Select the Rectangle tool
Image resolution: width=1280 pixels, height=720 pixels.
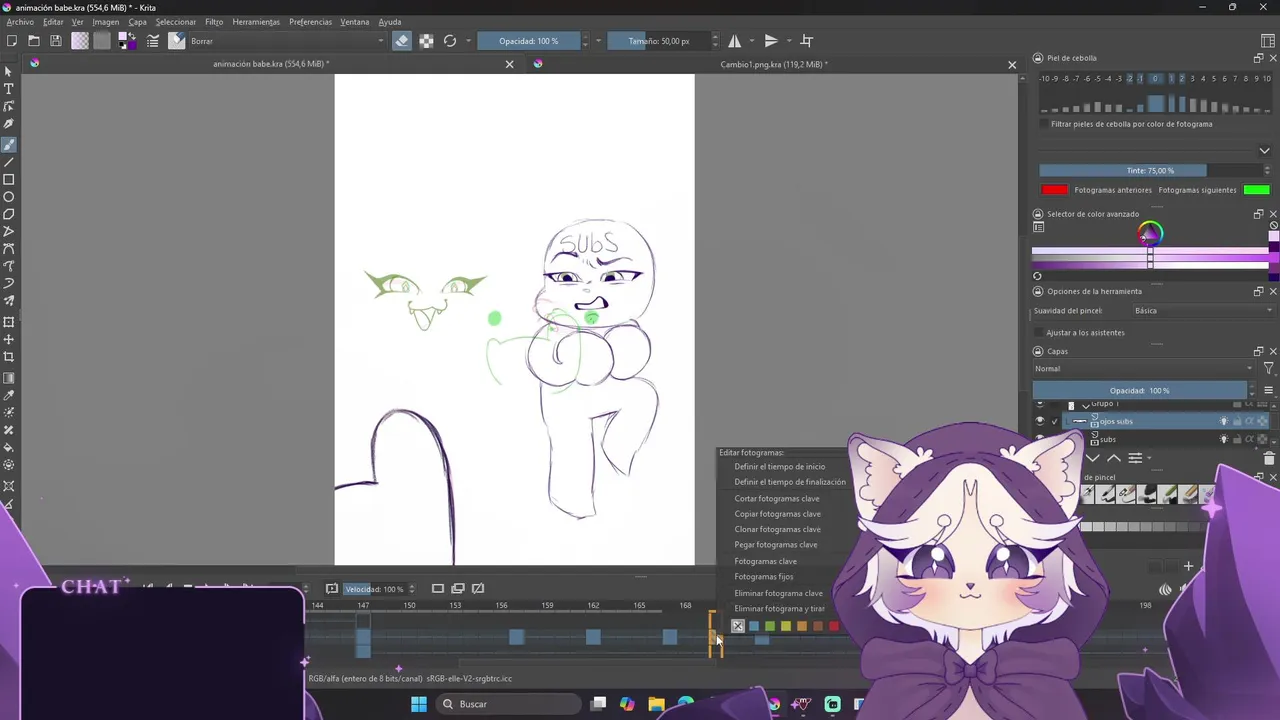[x=9, y=180]
